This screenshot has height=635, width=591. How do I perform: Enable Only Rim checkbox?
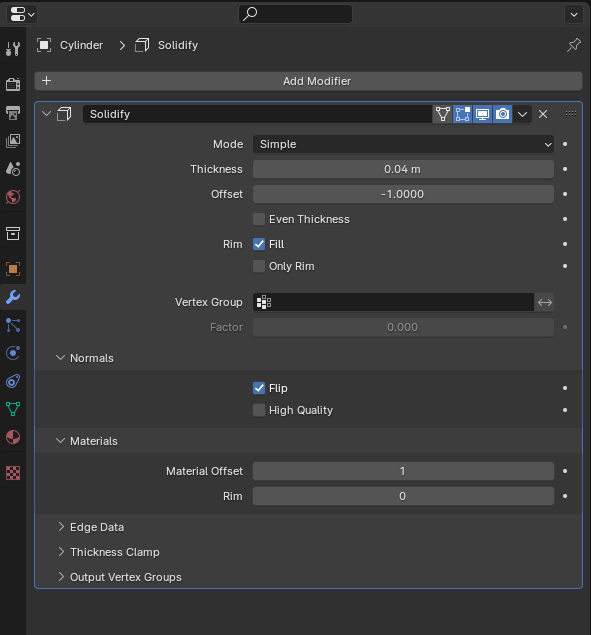point(259,266)
